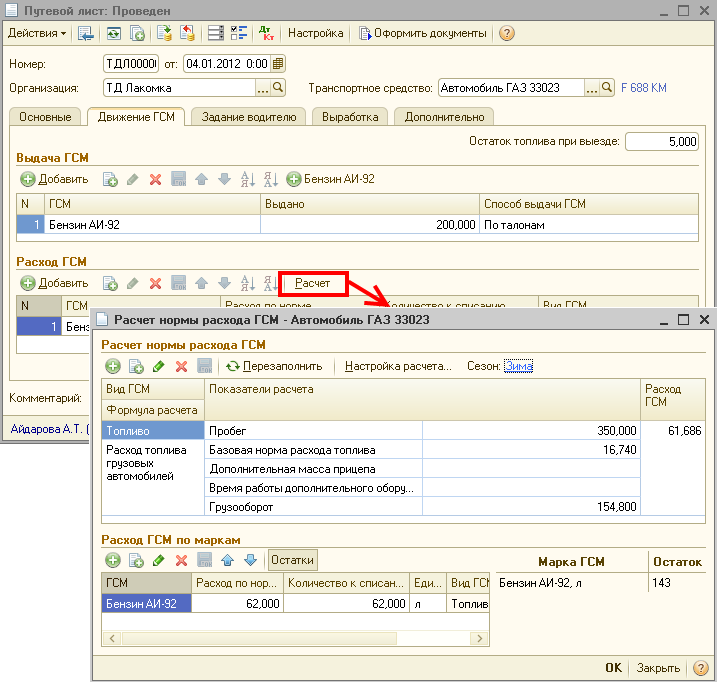This screenshot has height=682, width=717.
Task: Switch to the Задание водителю tab
Action: click(248, 117)
